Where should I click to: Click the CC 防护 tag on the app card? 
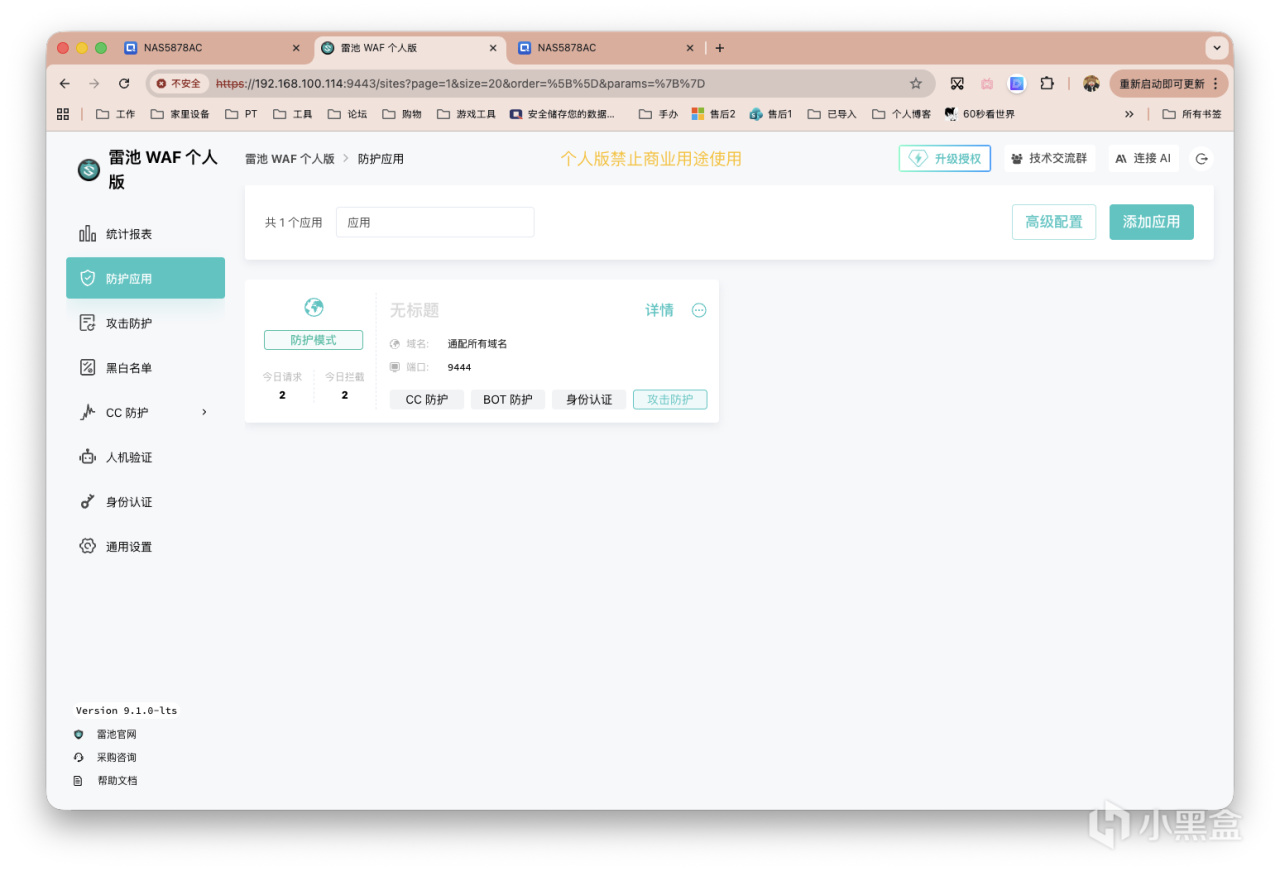tap(427, 400)
